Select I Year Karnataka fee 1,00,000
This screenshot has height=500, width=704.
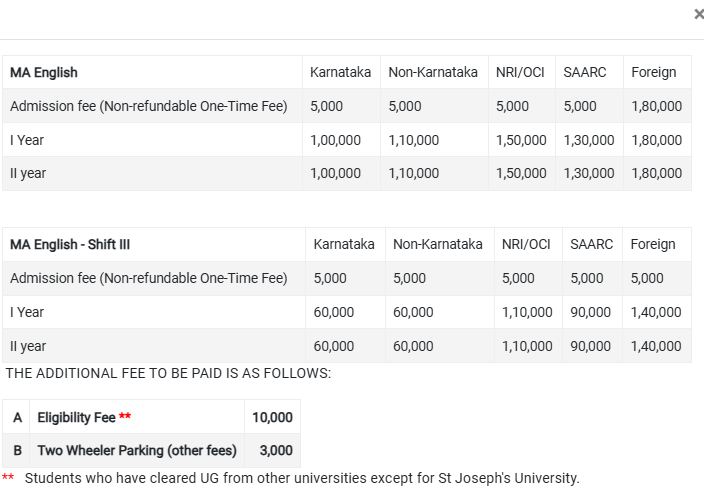pos(335,140)
